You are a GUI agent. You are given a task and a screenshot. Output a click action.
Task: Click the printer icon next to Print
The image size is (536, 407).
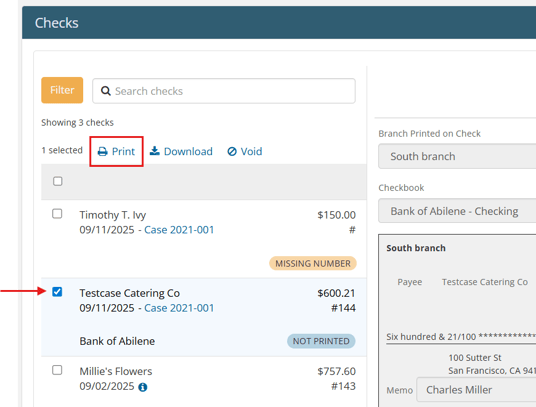coord(103,151)
